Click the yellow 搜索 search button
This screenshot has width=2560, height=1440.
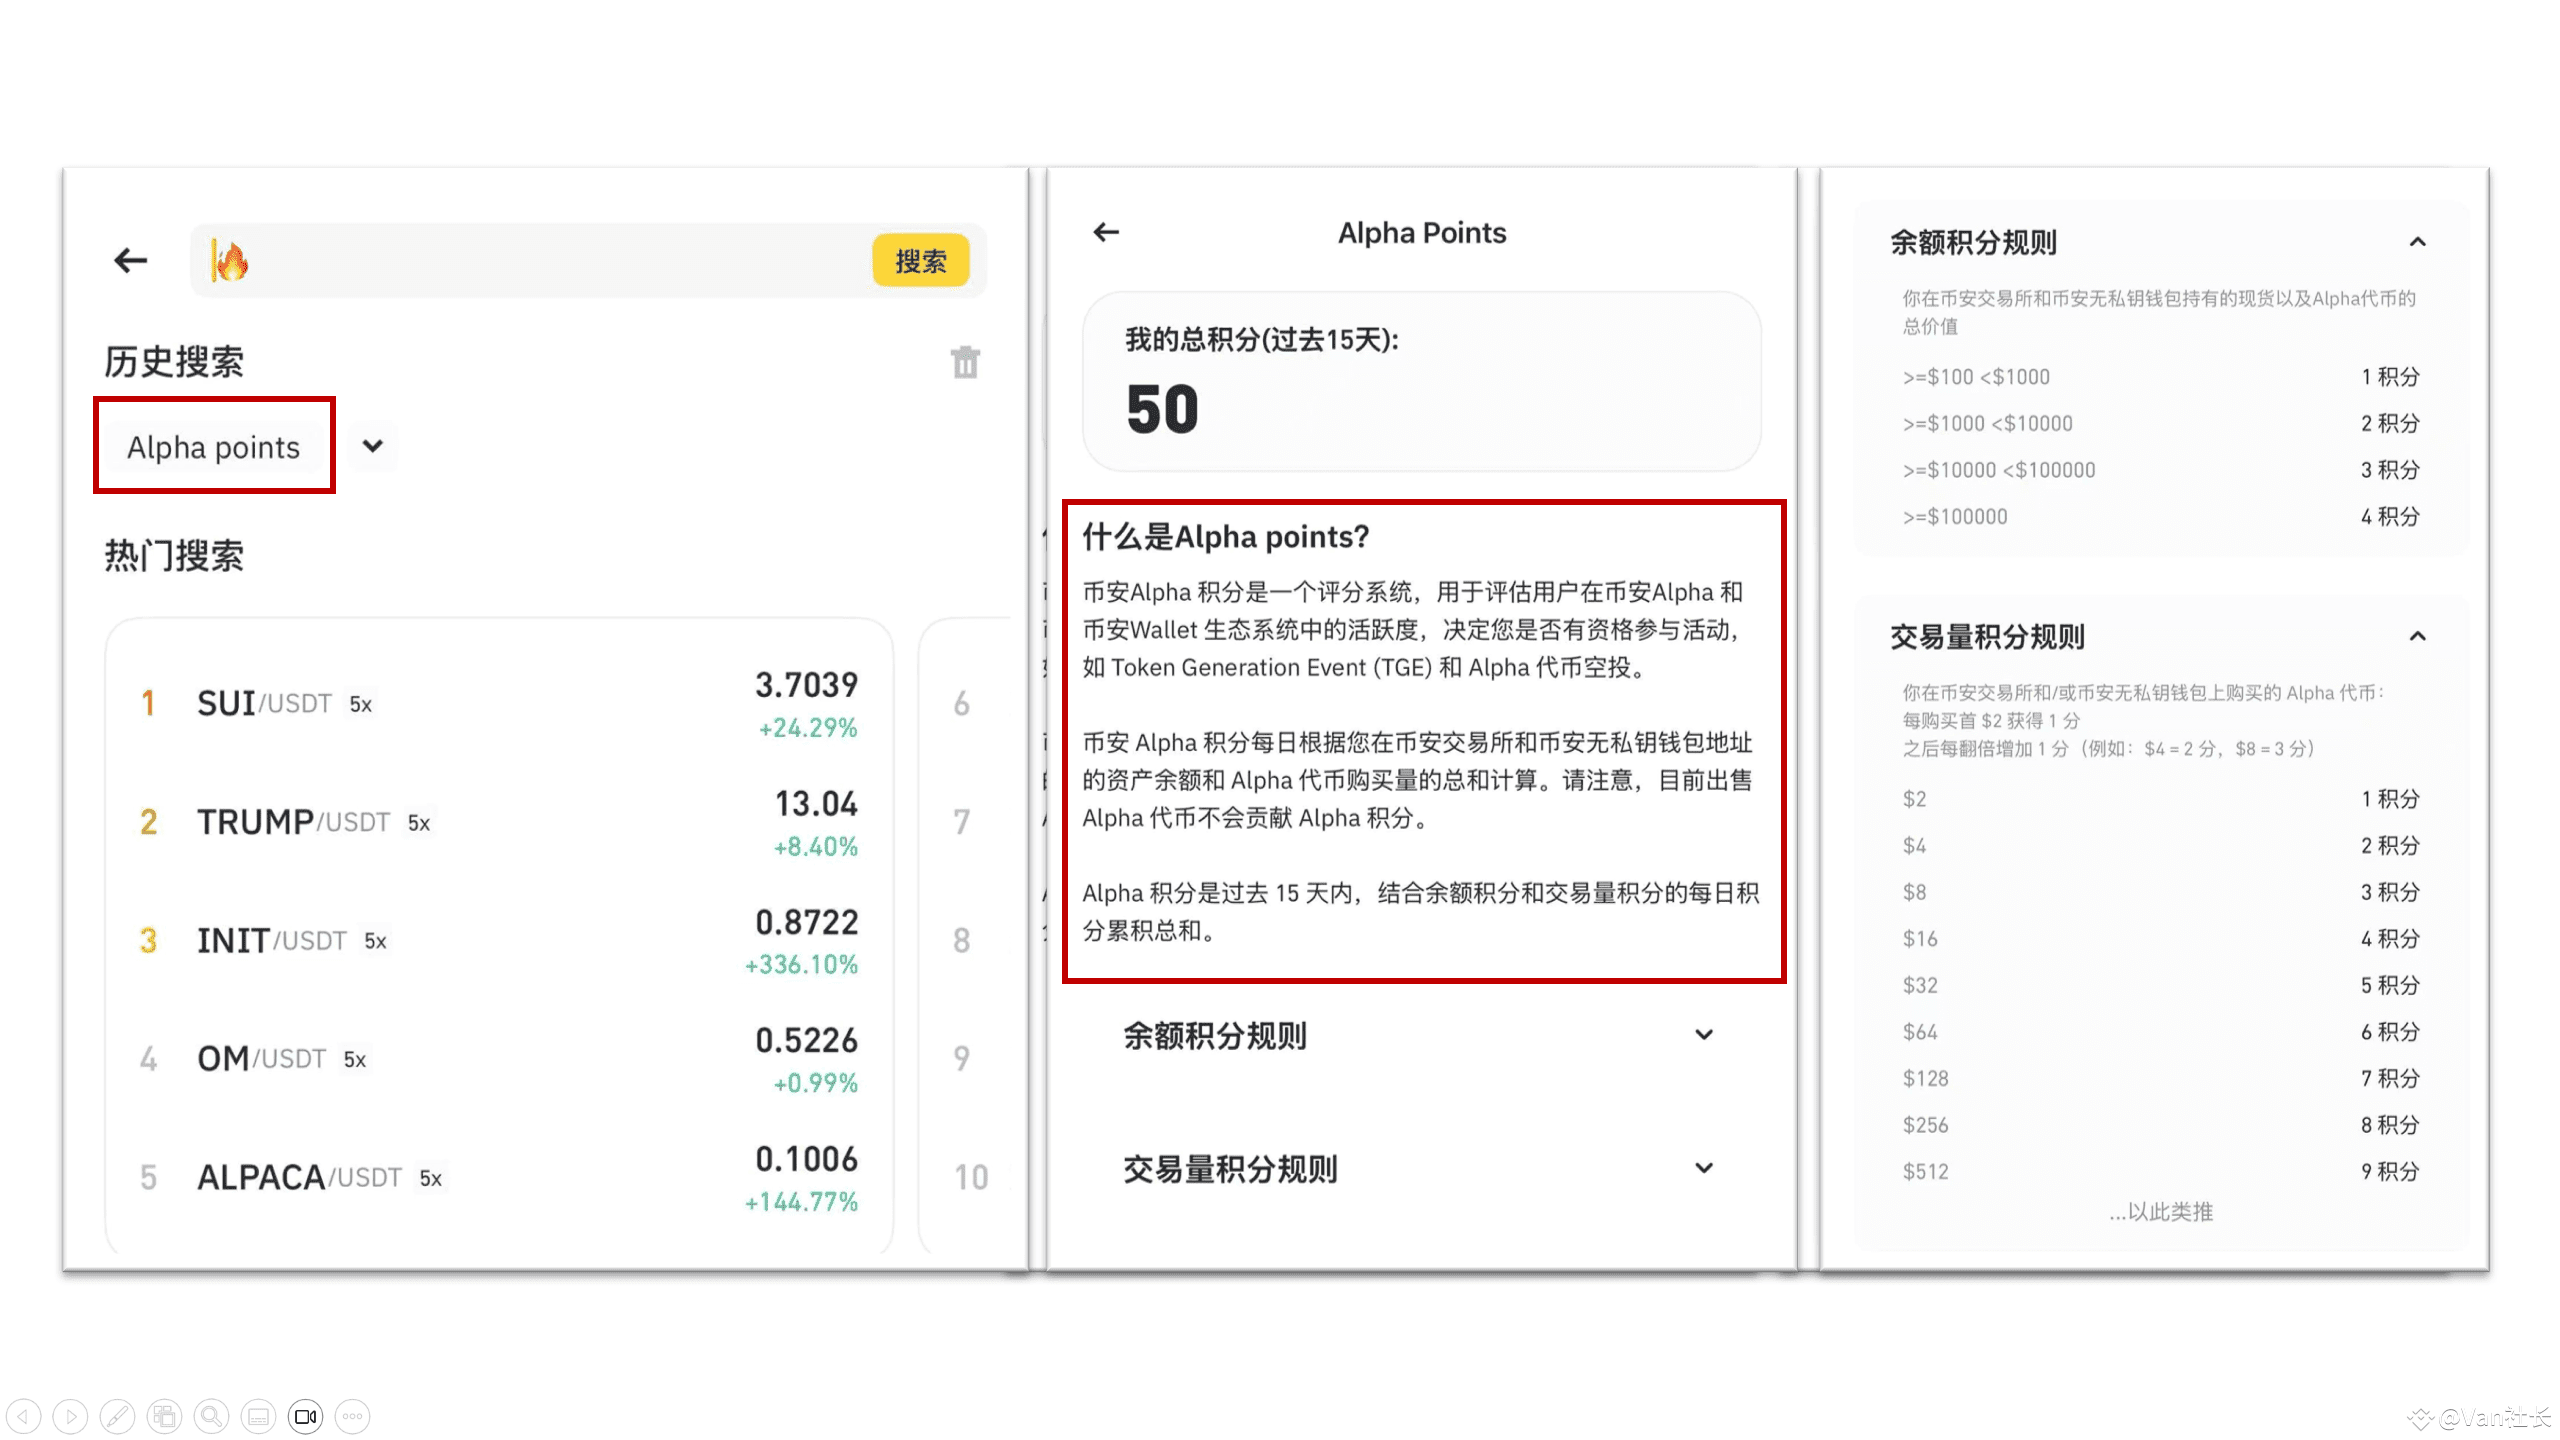tap(921, 260)
